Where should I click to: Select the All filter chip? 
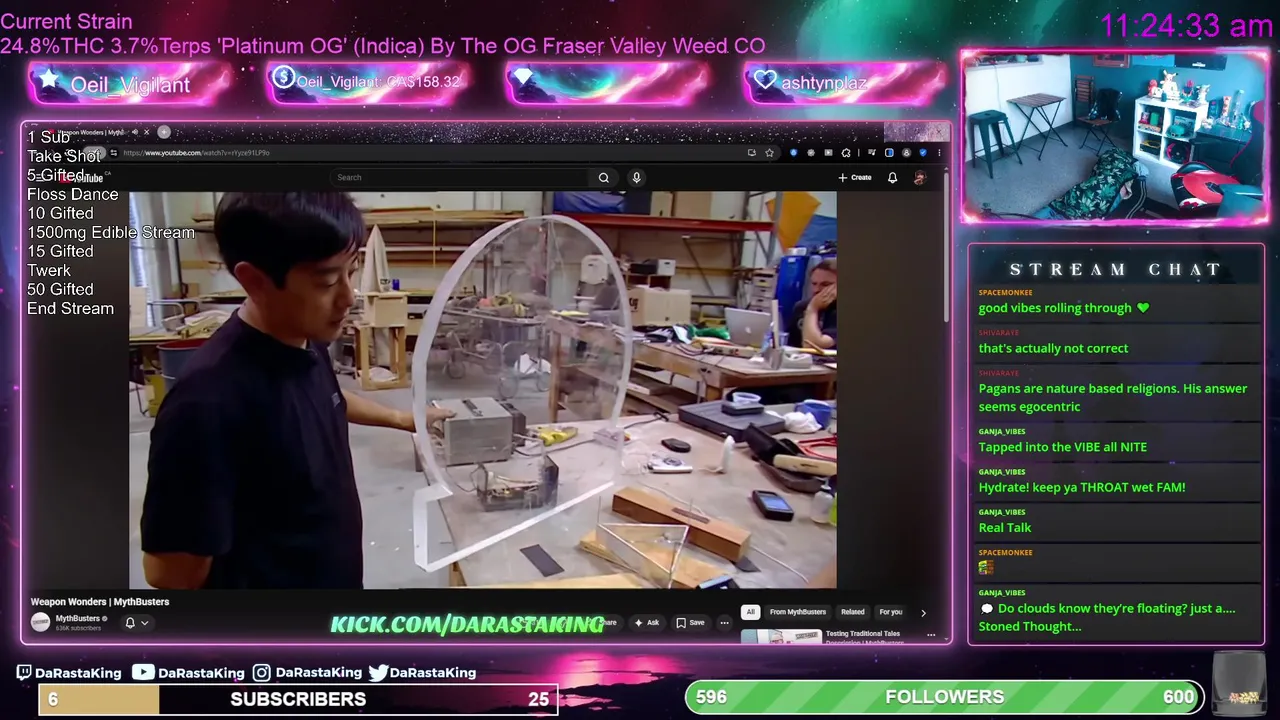click(750, 612)
